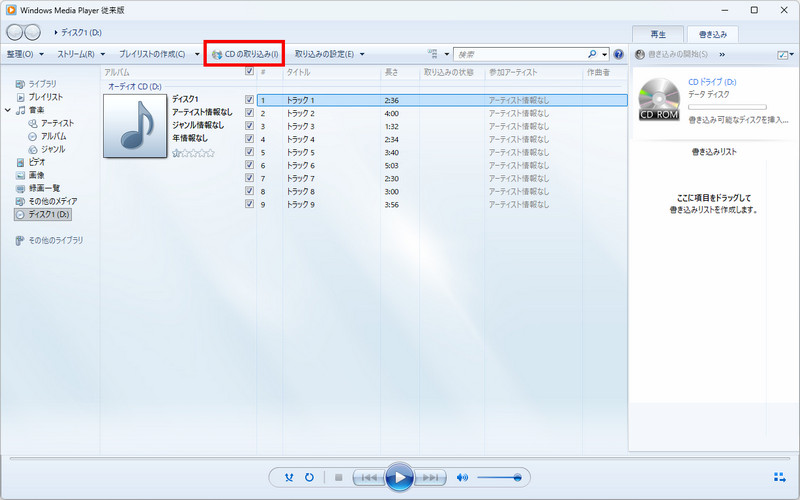Click the ディスク1 (D:) breadcrumb
The image size is (800, 500).
(x=81, y=32)
